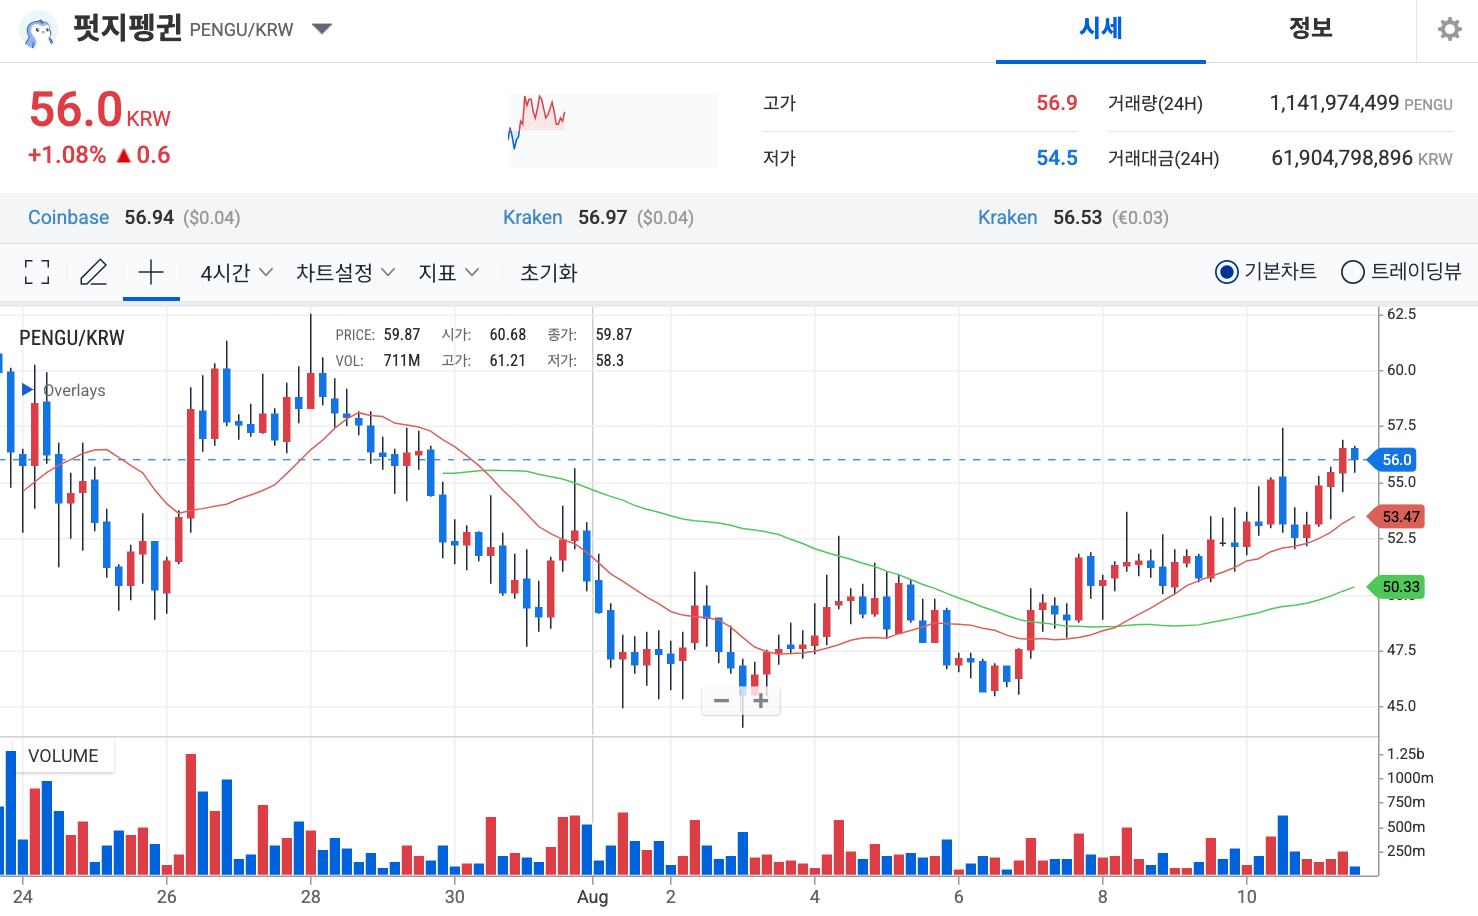Screen dimensions: 1478x916
Task: Switch to 트레이딩뷰 chart mode
Action: tap(1353, 272)
